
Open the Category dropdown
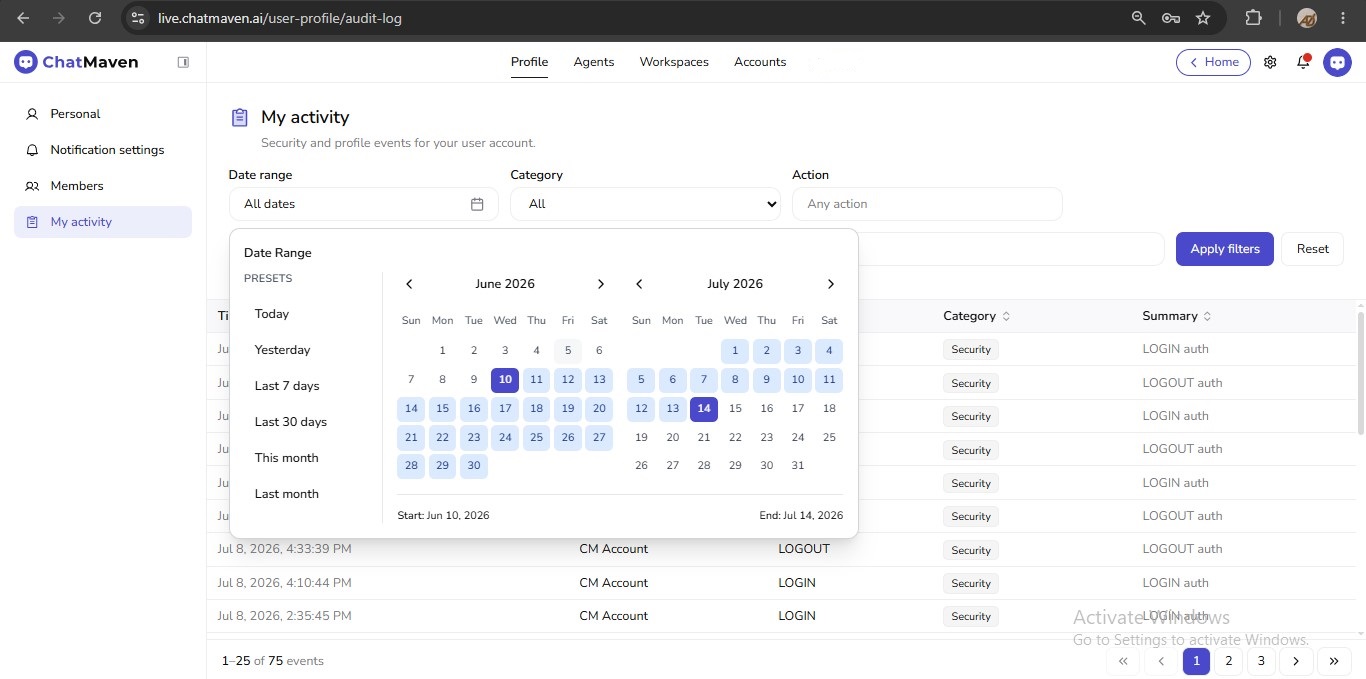point(645,204)
